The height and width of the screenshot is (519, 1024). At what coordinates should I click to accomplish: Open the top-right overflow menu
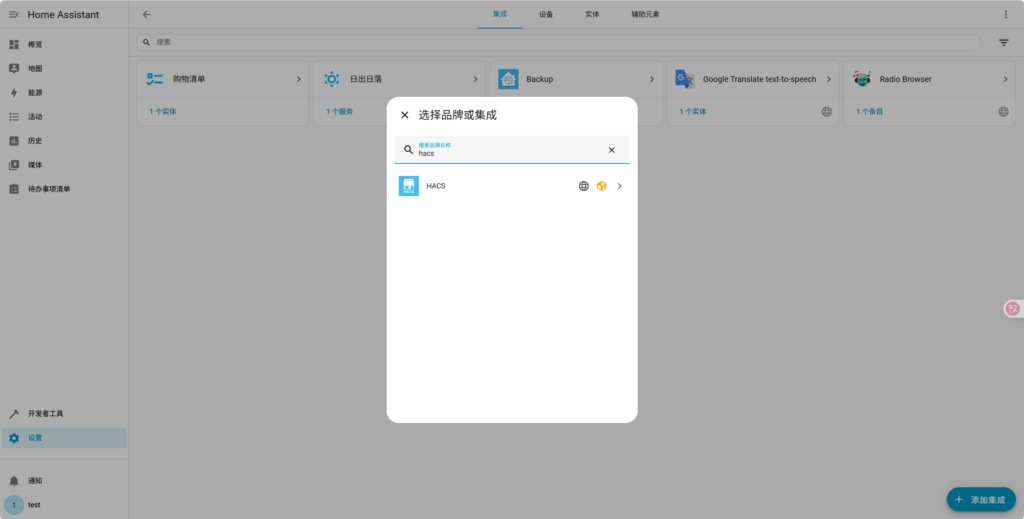click(x=1006, y=15)
